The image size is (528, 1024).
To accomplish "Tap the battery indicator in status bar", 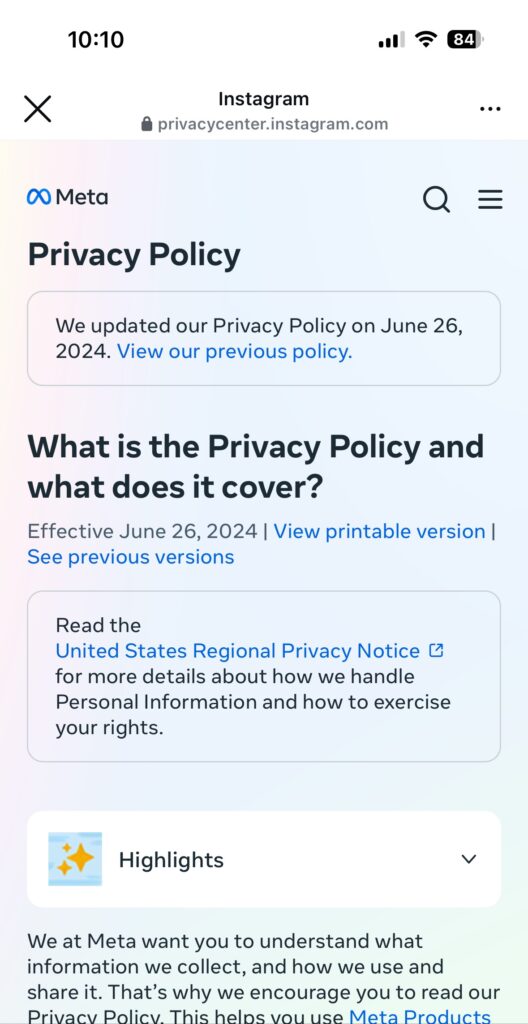I will 465,39.
